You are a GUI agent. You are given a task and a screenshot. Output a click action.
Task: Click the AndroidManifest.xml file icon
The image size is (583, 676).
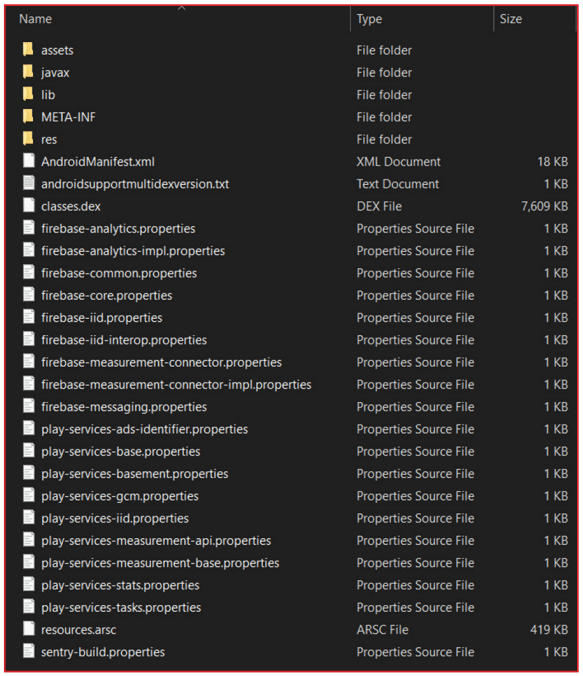[28, 161]
